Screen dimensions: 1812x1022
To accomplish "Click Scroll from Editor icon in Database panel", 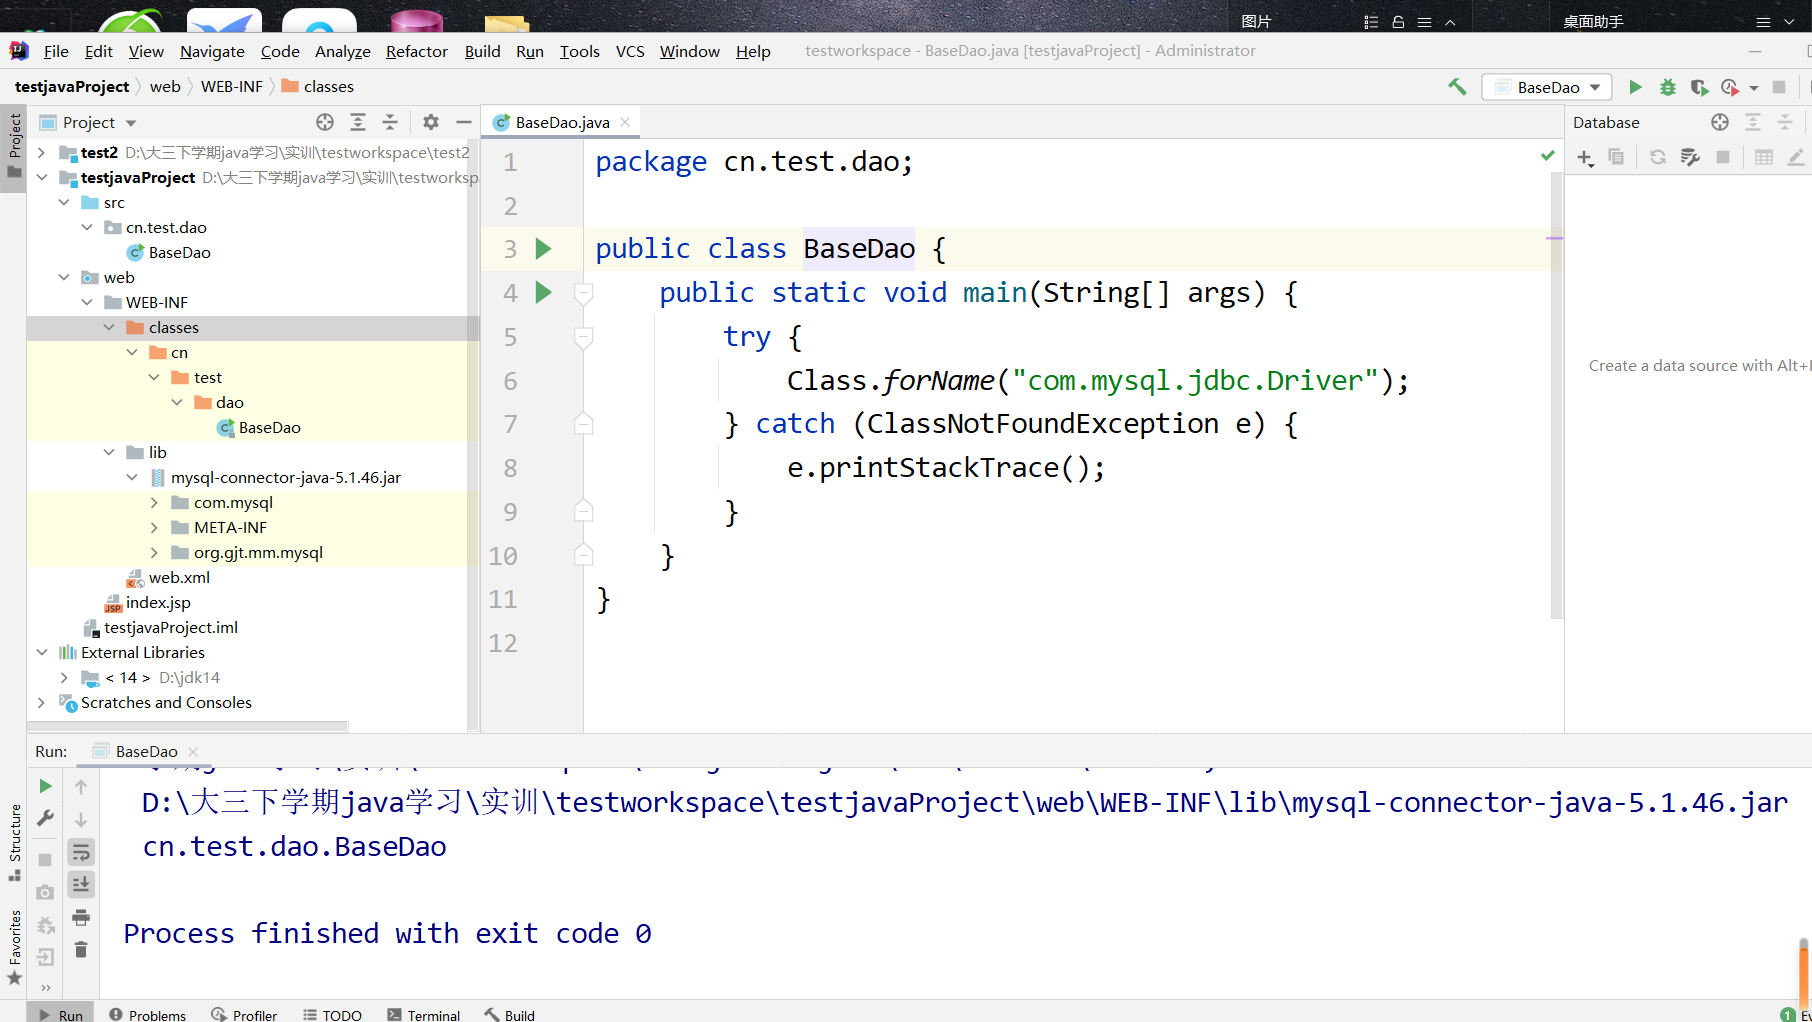I will tap(1720, 122).
